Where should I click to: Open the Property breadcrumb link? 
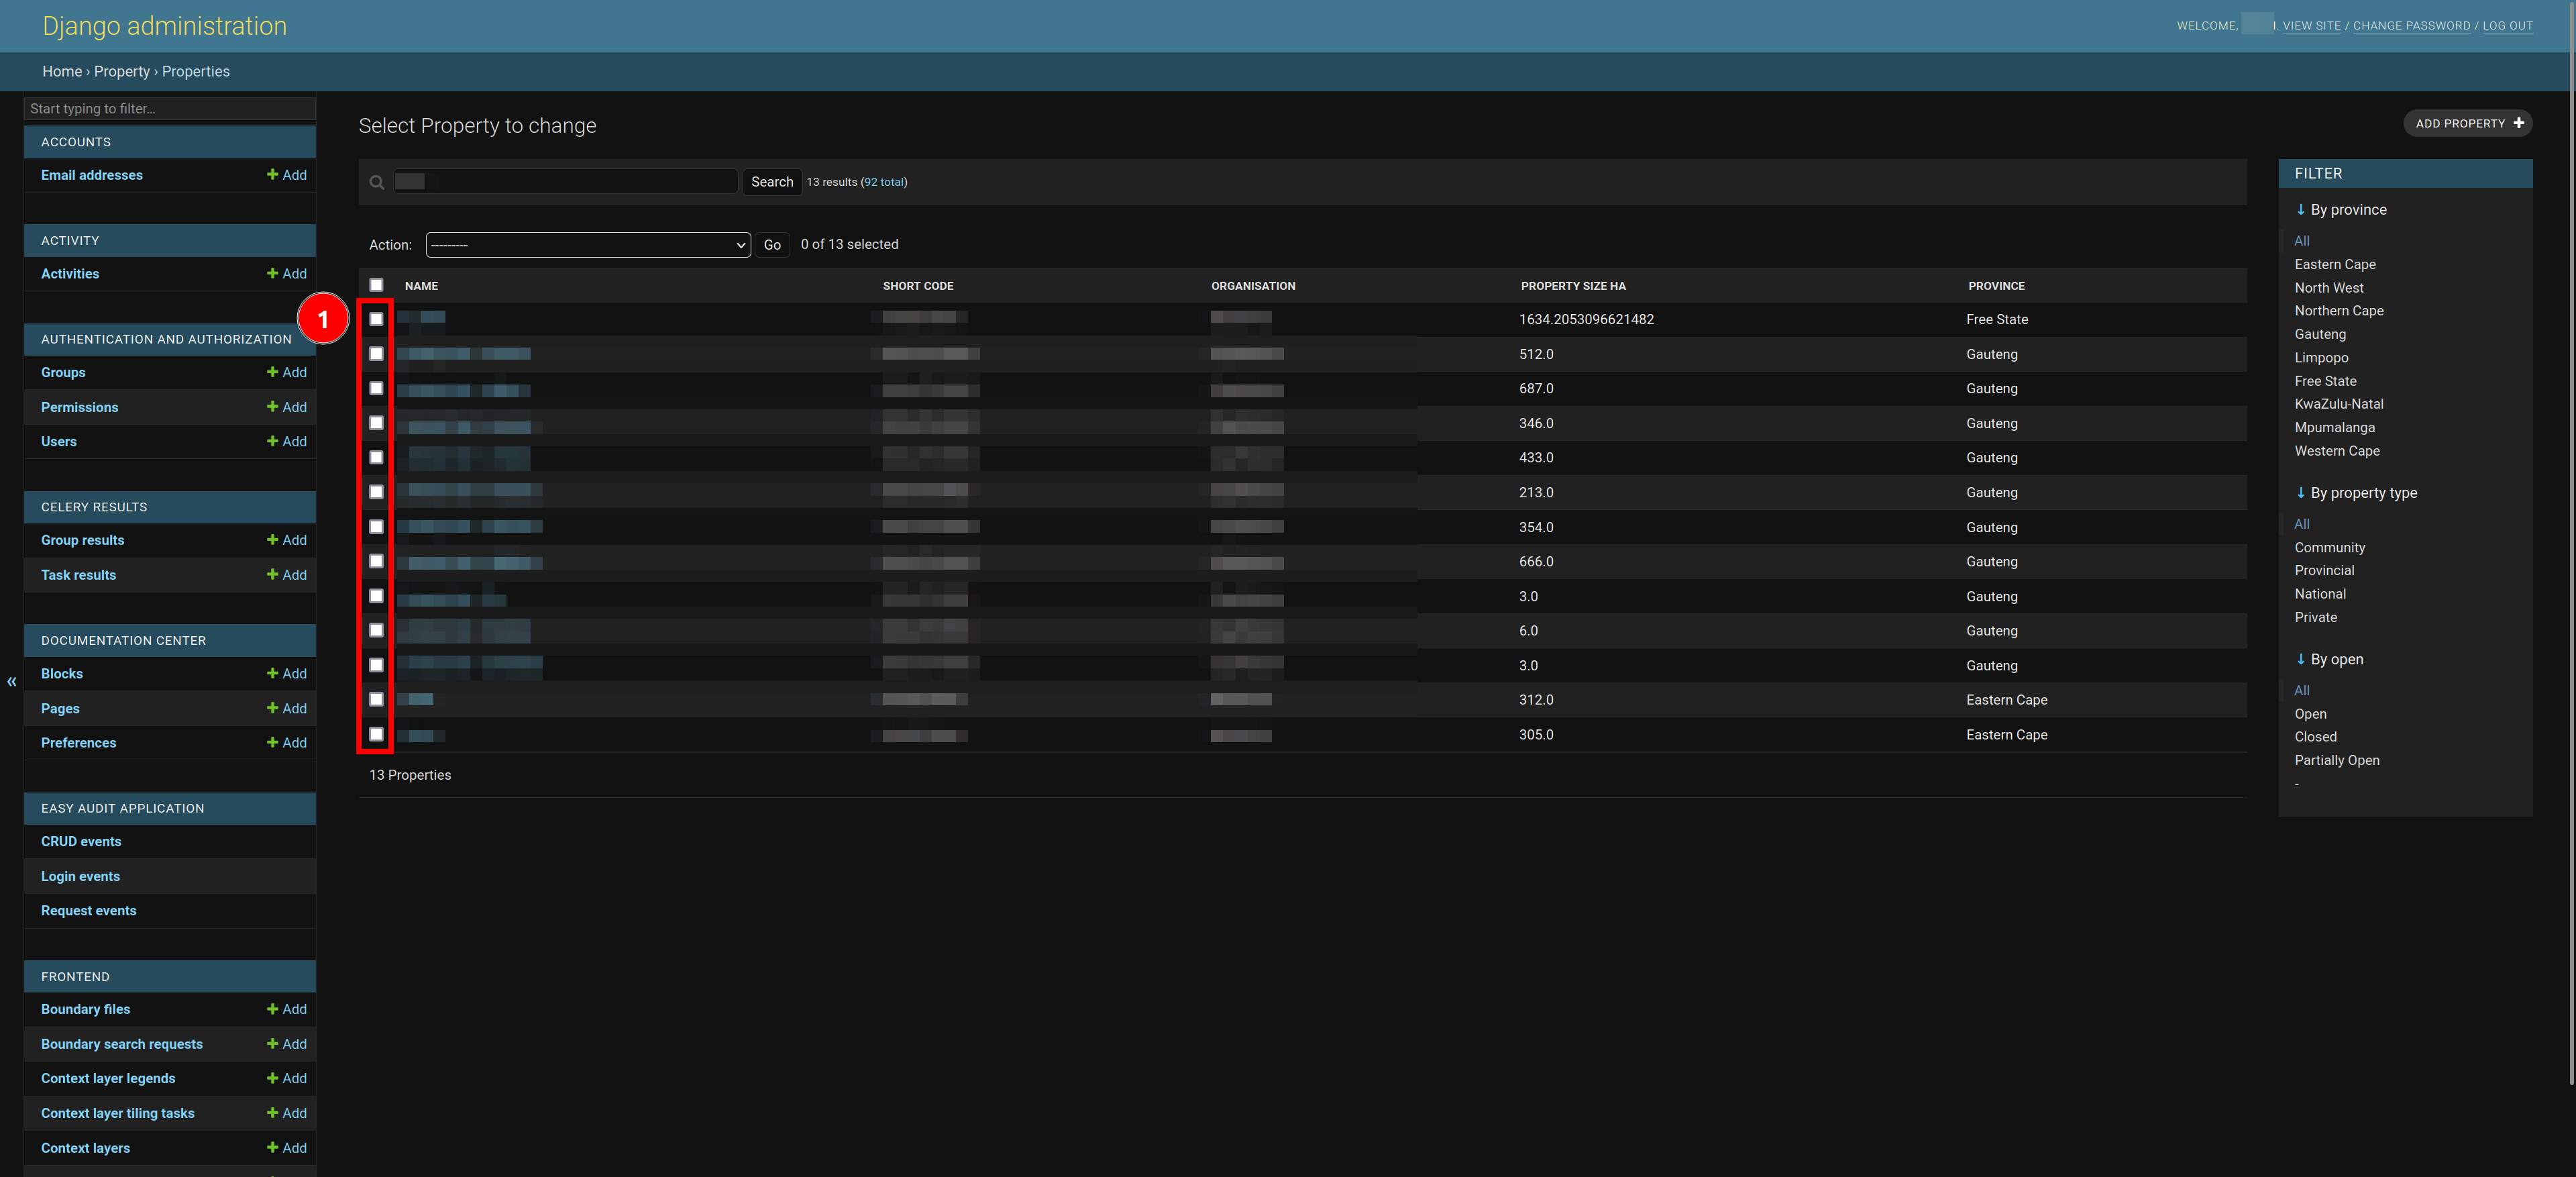[122, 72]
